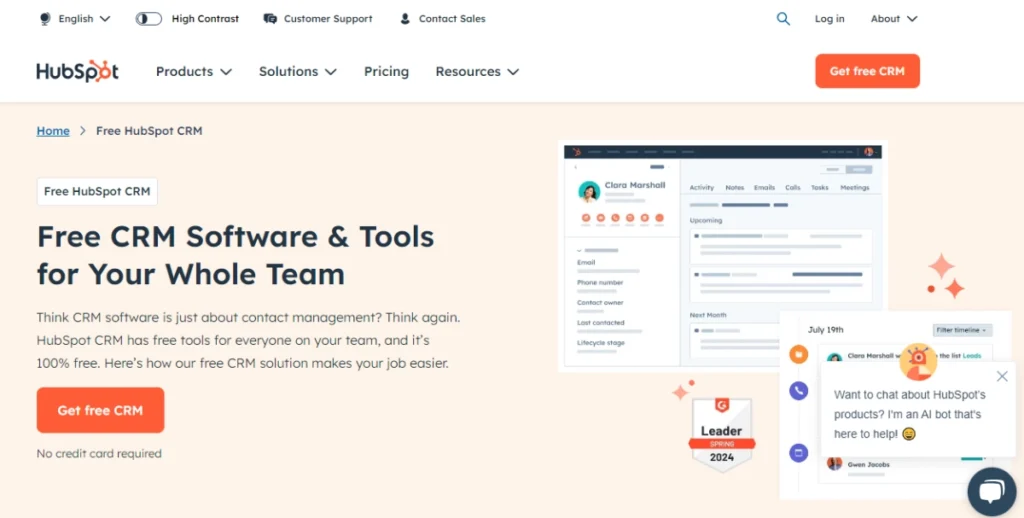This screenshot has width=1024, height=518.
Task: Toggle the High Contrast switch
Action: click(148, 19)
